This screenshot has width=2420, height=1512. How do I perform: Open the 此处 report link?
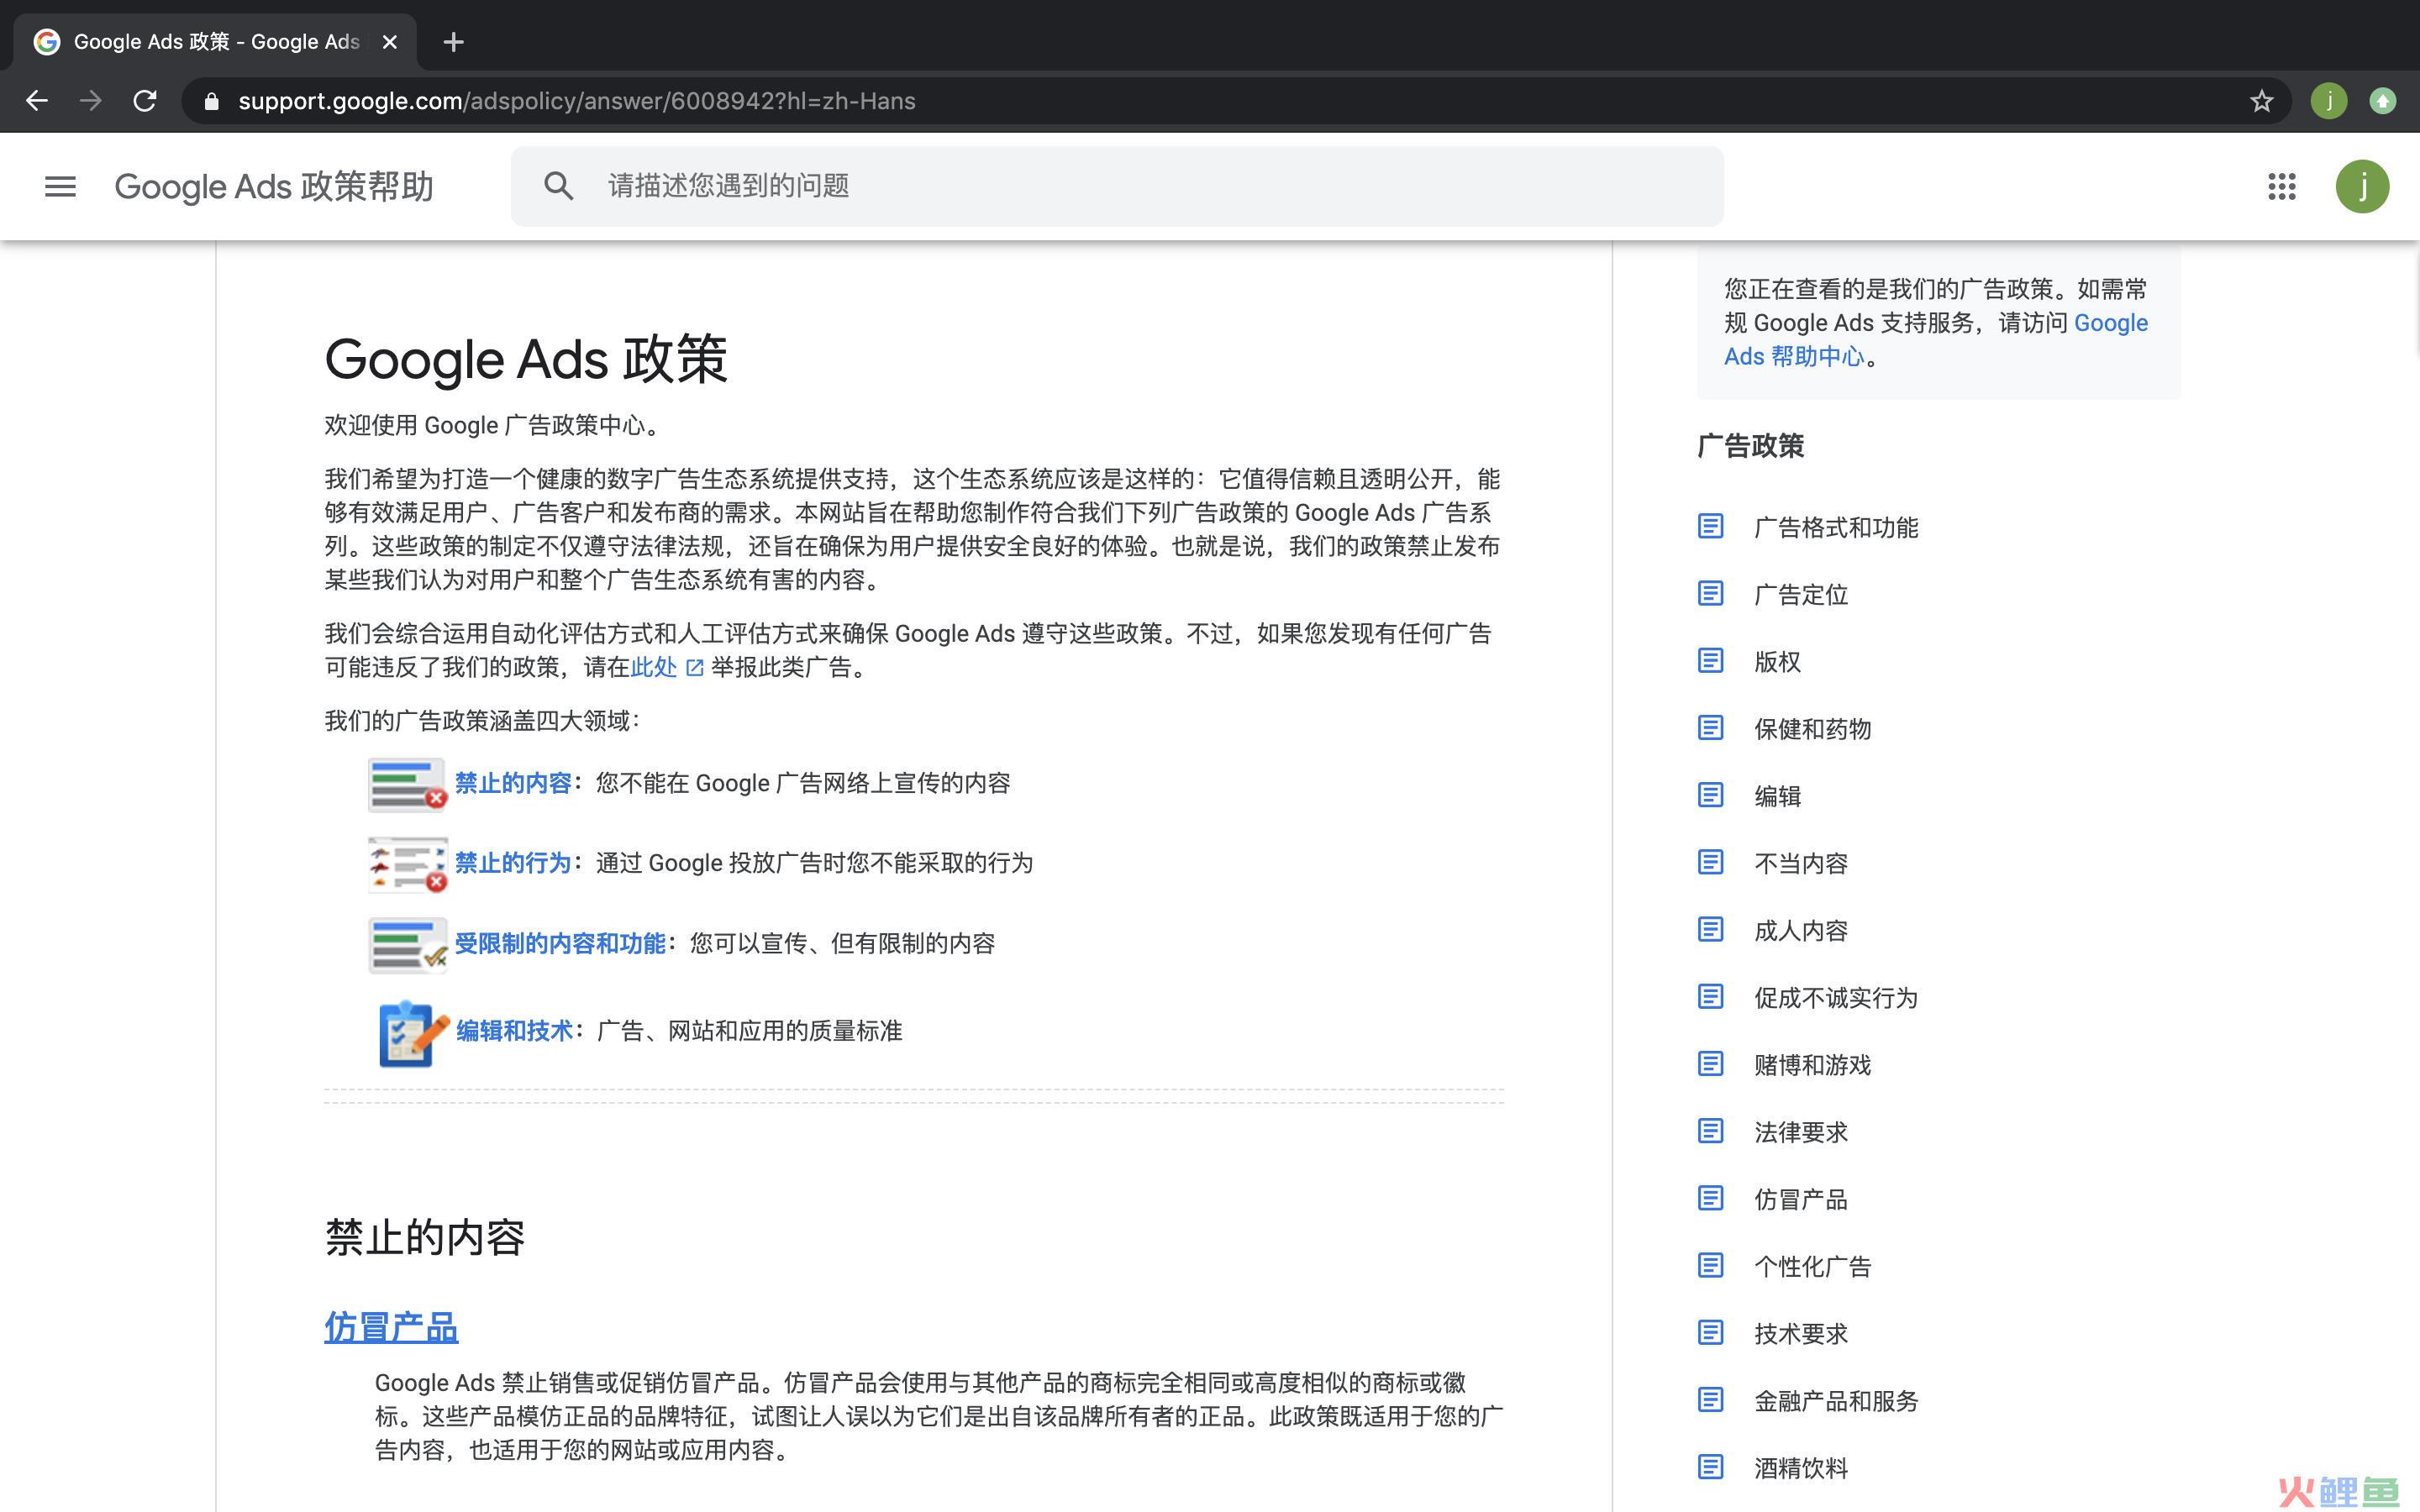coord(654,667)
